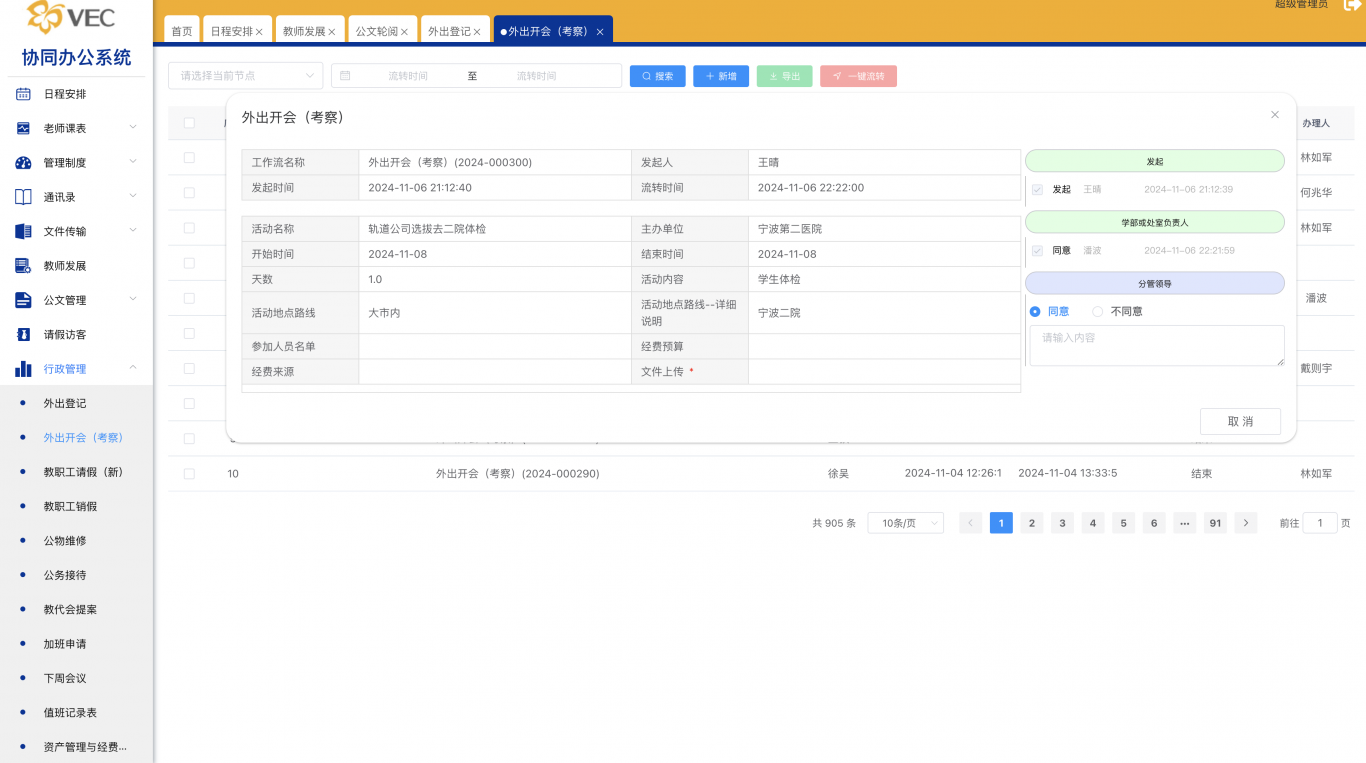
Task: Go to page 2
Action: 1032,523
